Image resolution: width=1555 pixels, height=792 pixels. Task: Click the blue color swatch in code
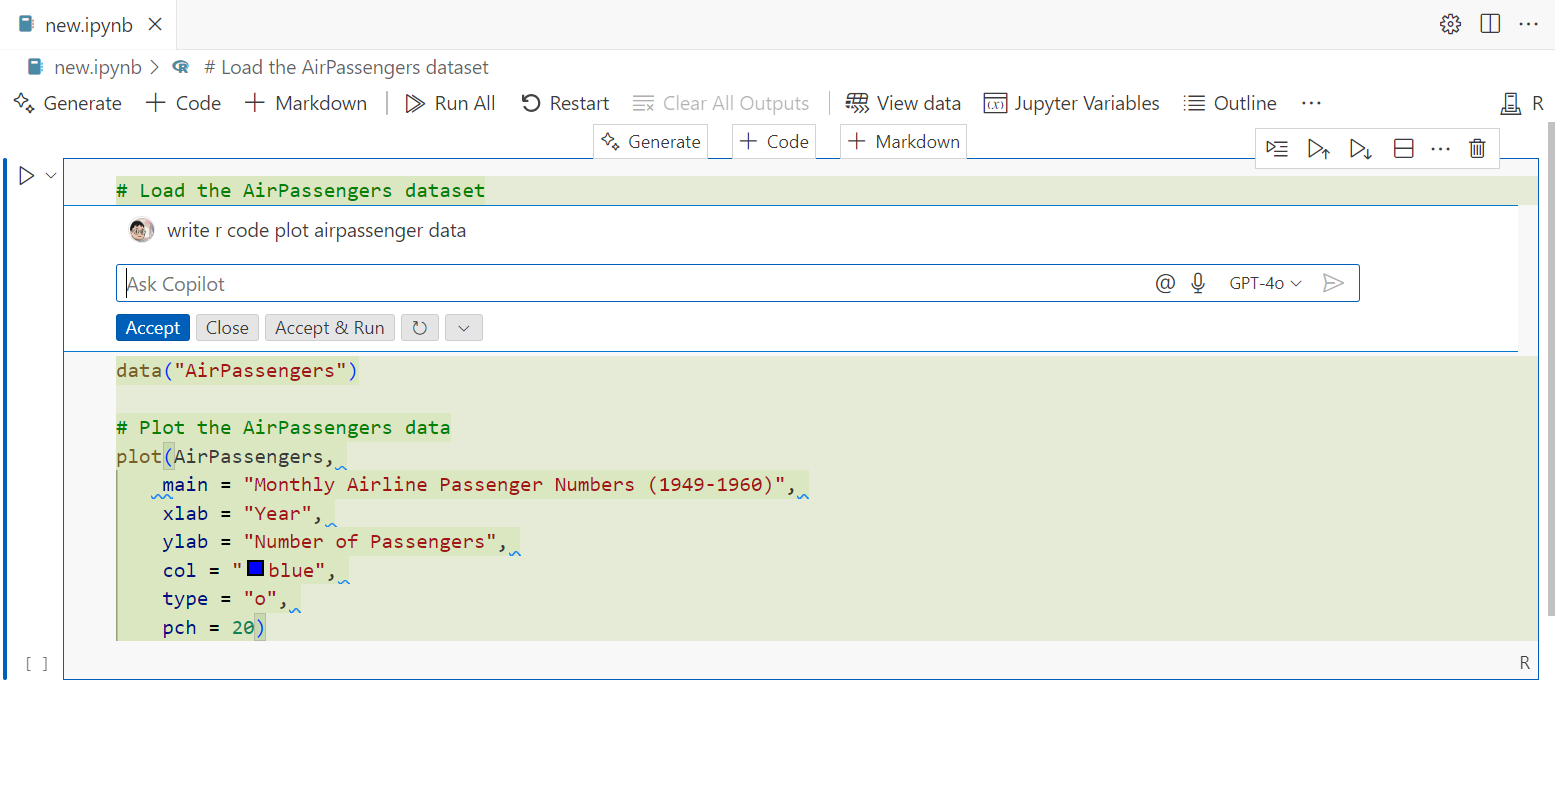(x=255, y=569)
